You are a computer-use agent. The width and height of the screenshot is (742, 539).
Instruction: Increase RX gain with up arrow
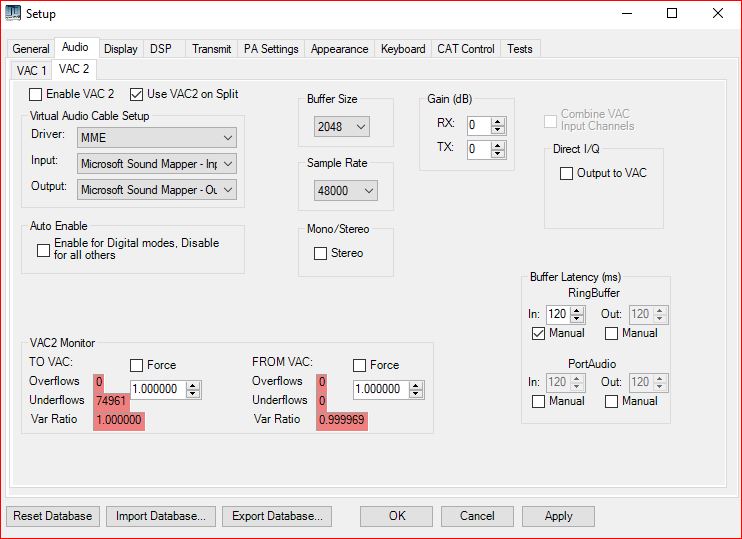pos(499,121)
